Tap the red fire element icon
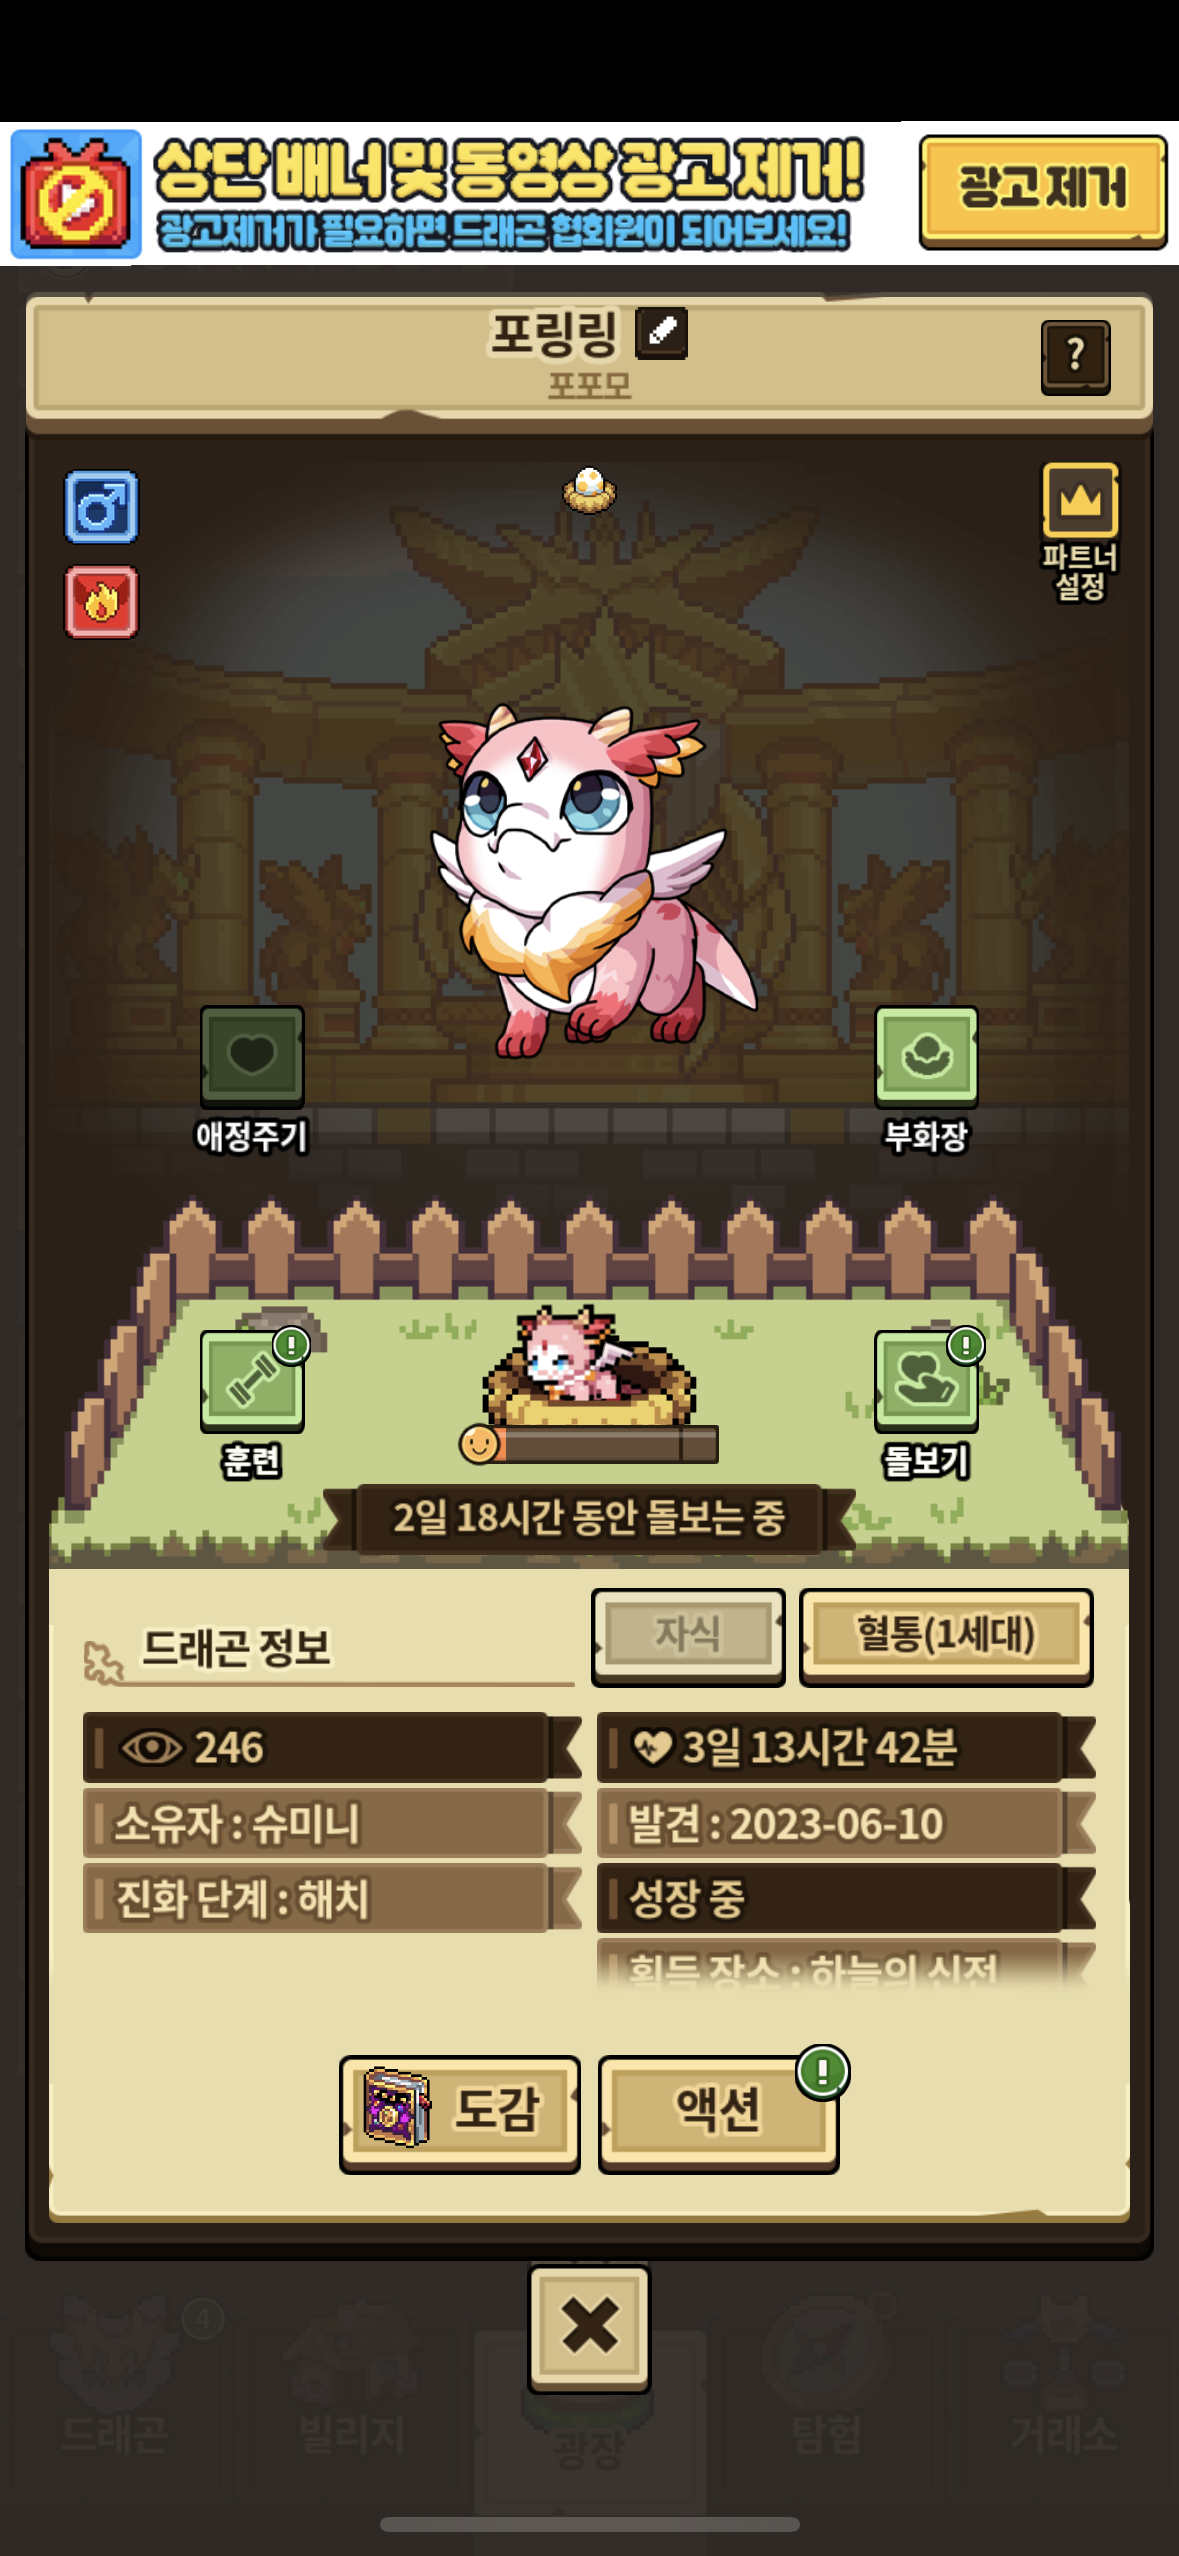 pyautogui.click(x=101, y=602)
